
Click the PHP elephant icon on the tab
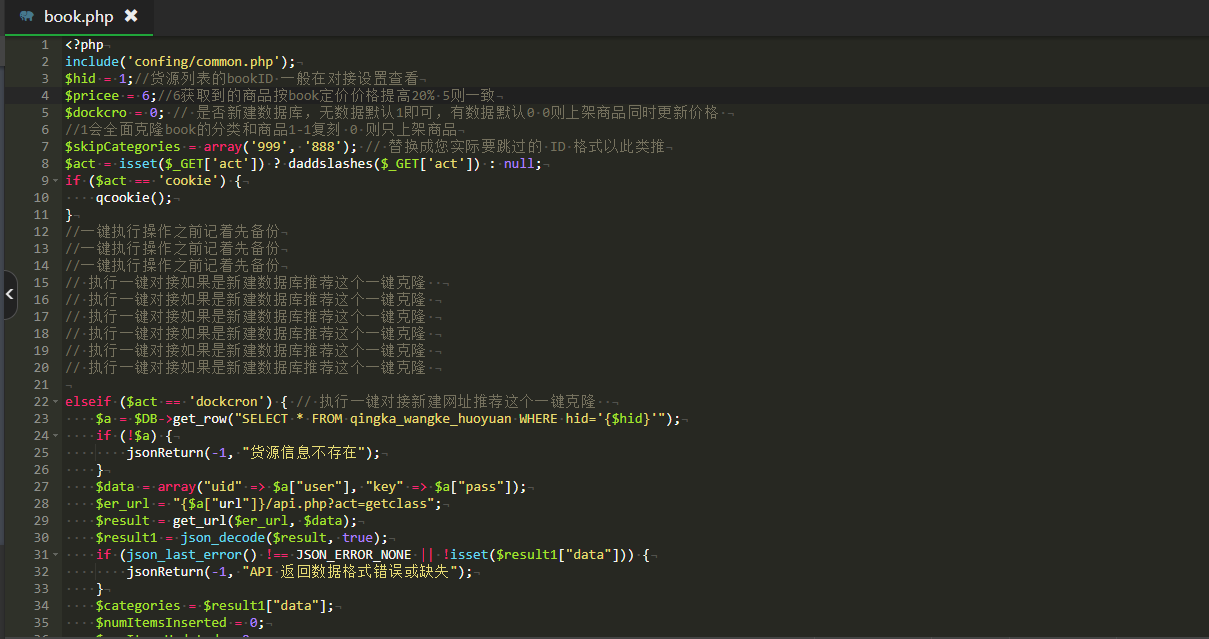point(26,16)
